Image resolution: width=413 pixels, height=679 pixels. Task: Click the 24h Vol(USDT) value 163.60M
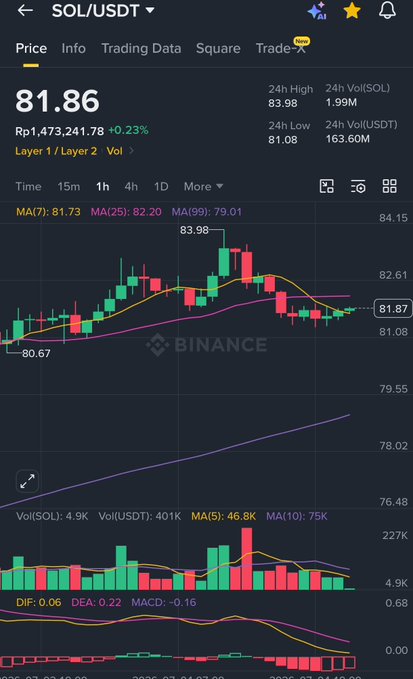tap(348, 139)
